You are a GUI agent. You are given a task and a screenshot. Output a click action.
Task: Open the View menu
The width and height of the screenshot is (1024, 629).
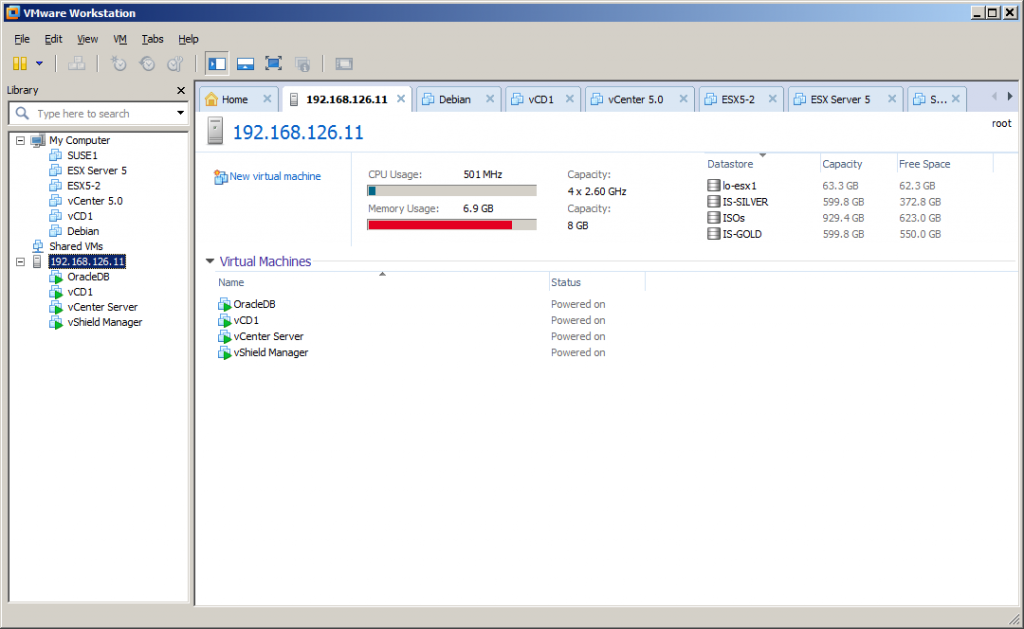click(87, 39)
